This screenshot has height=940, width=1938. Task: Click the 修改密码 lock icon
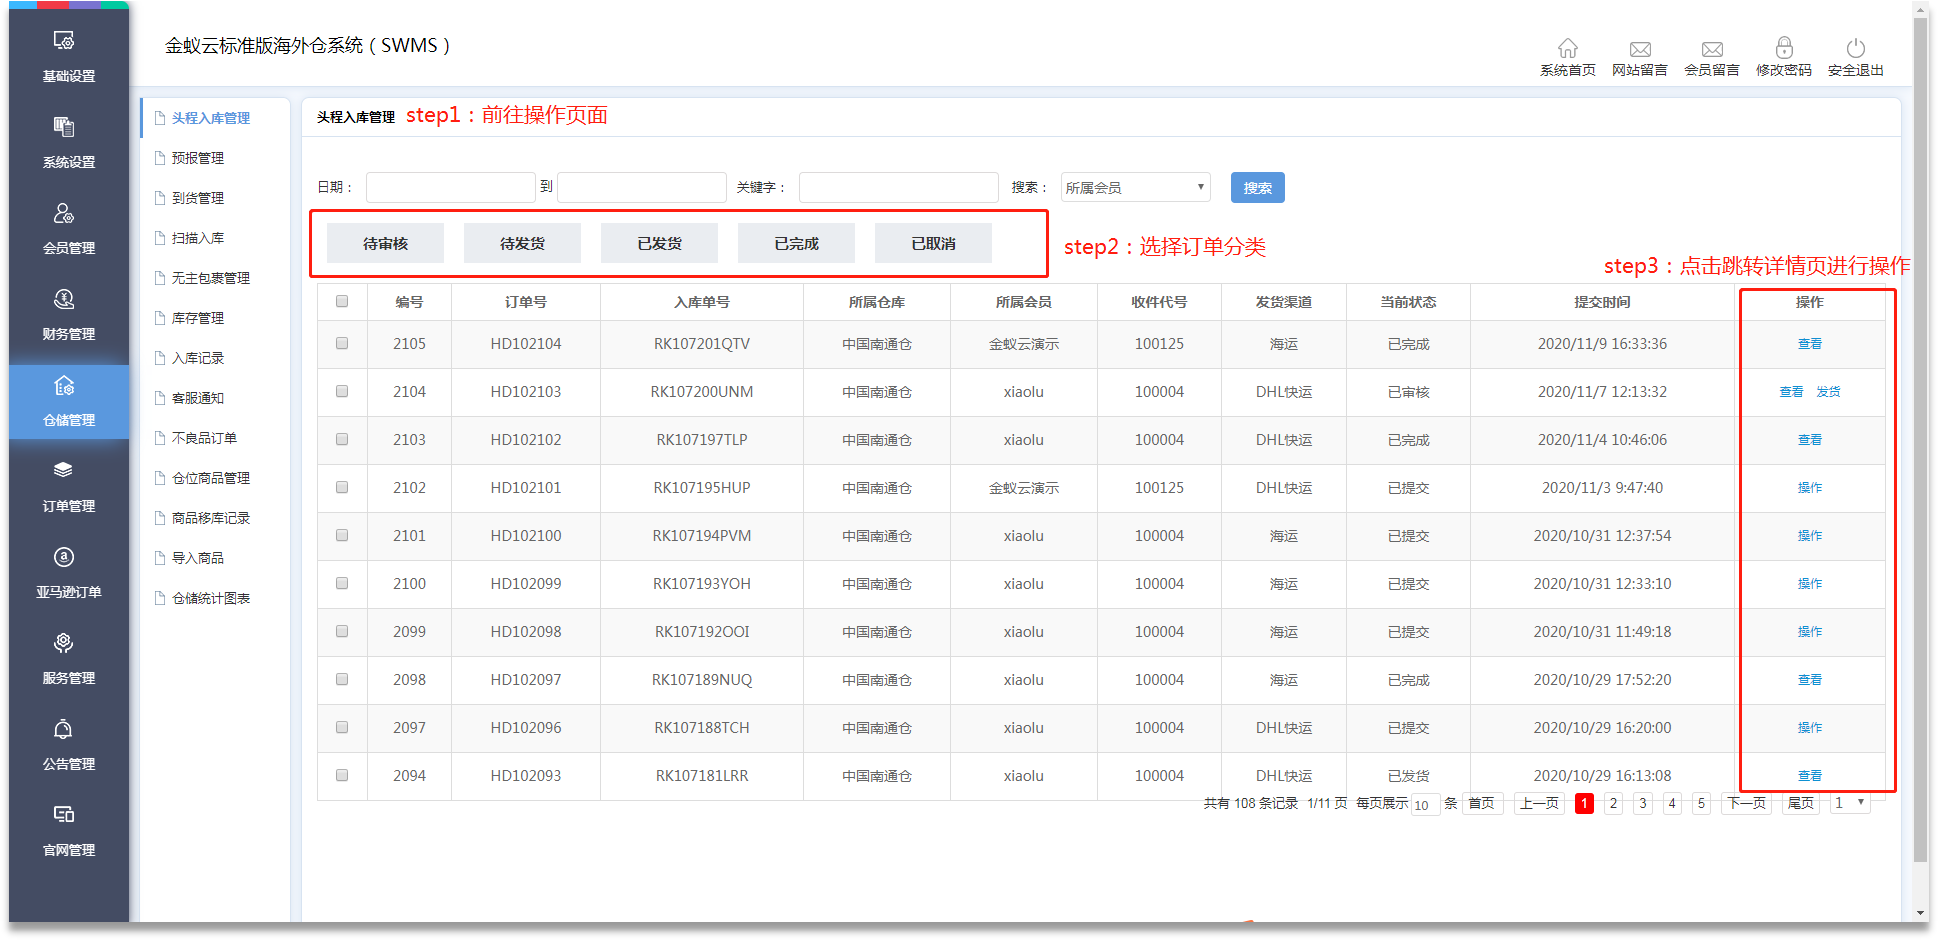pos(1783,49)
